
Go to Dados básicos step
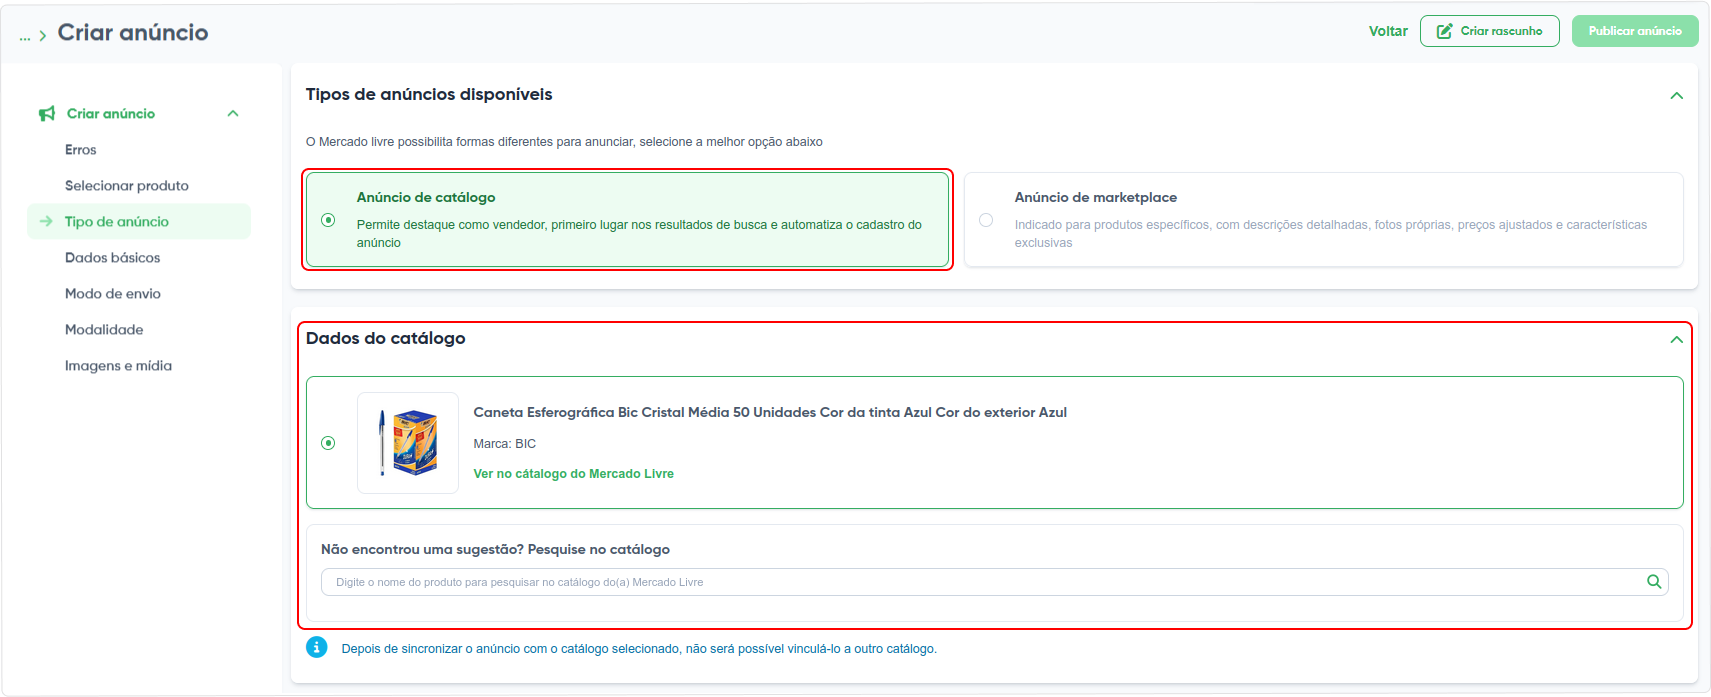pyautogui.click(x=113, y=258)
